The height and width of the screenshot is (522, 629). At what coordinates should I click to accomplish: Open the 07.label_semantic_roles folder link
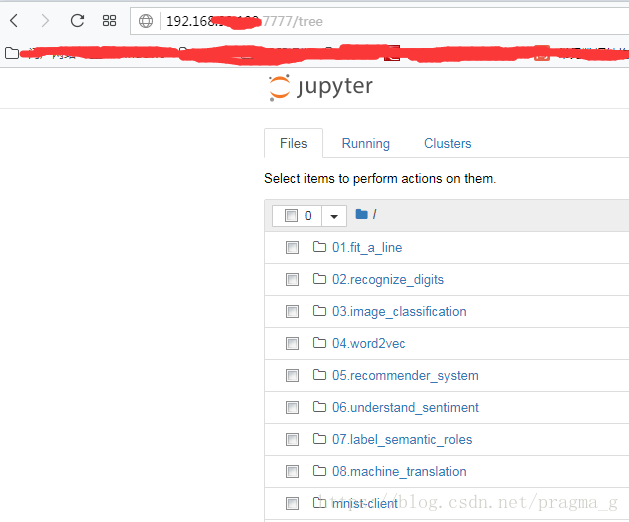[402, 440]
